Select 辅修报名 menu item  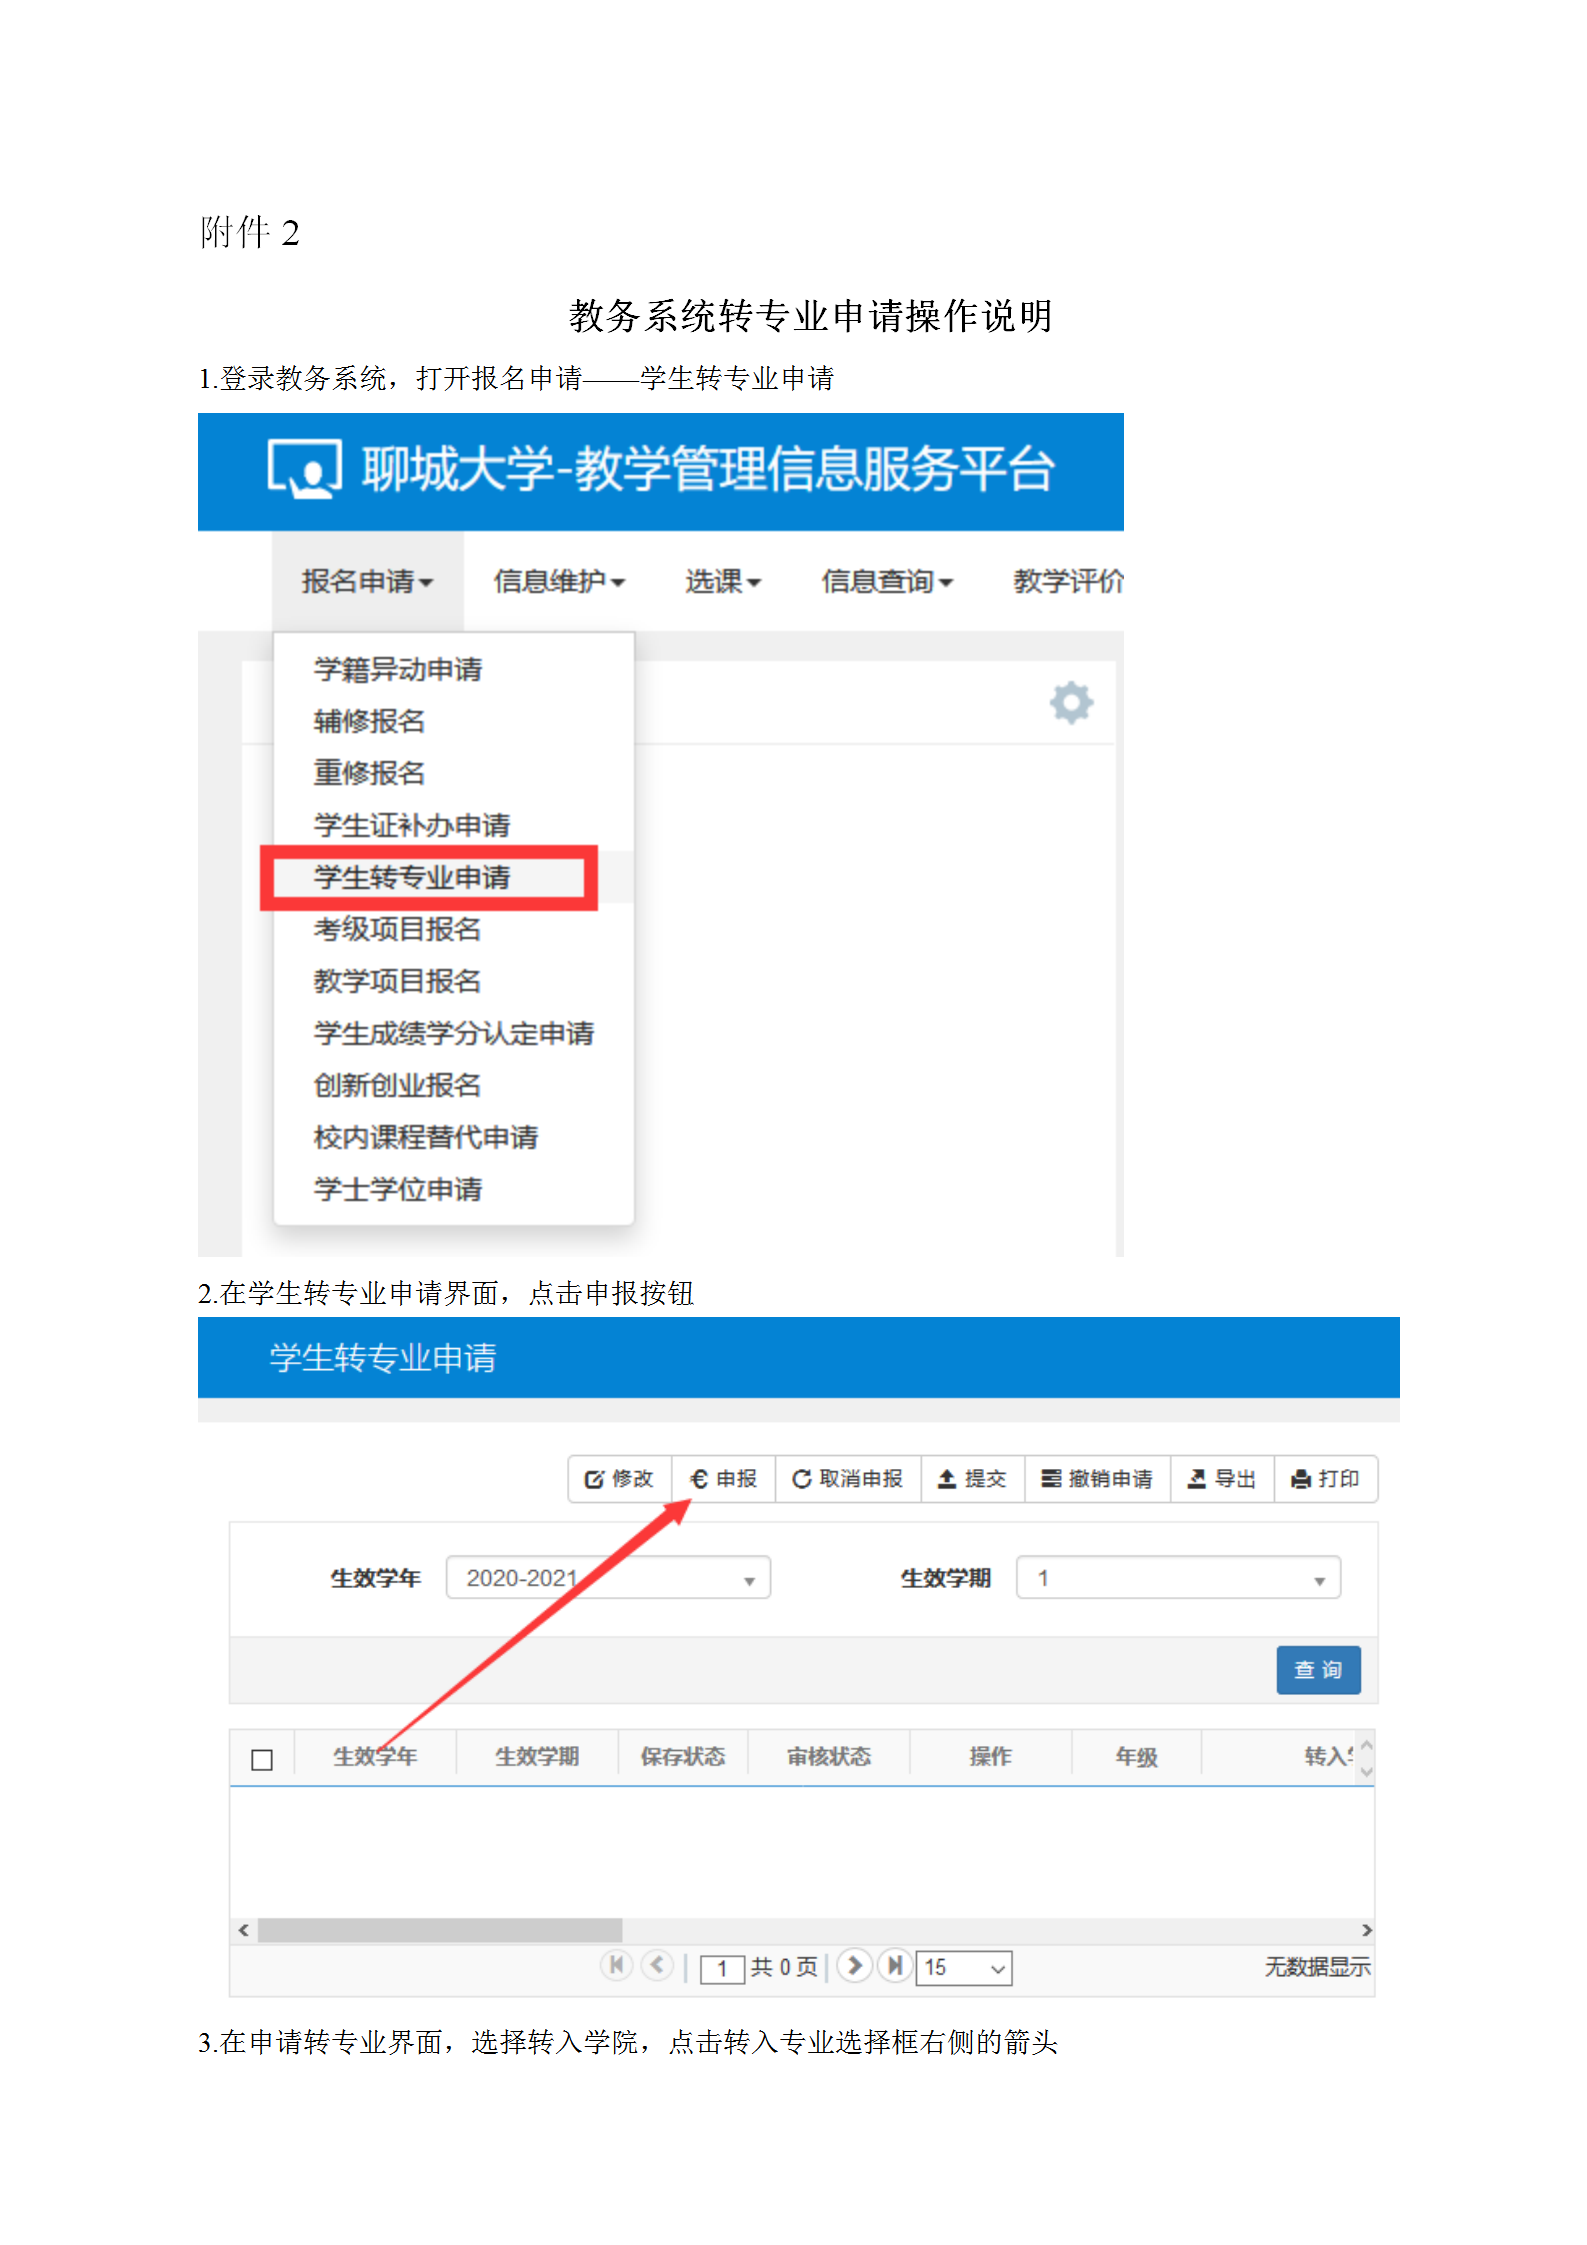(x=369, y=721)
